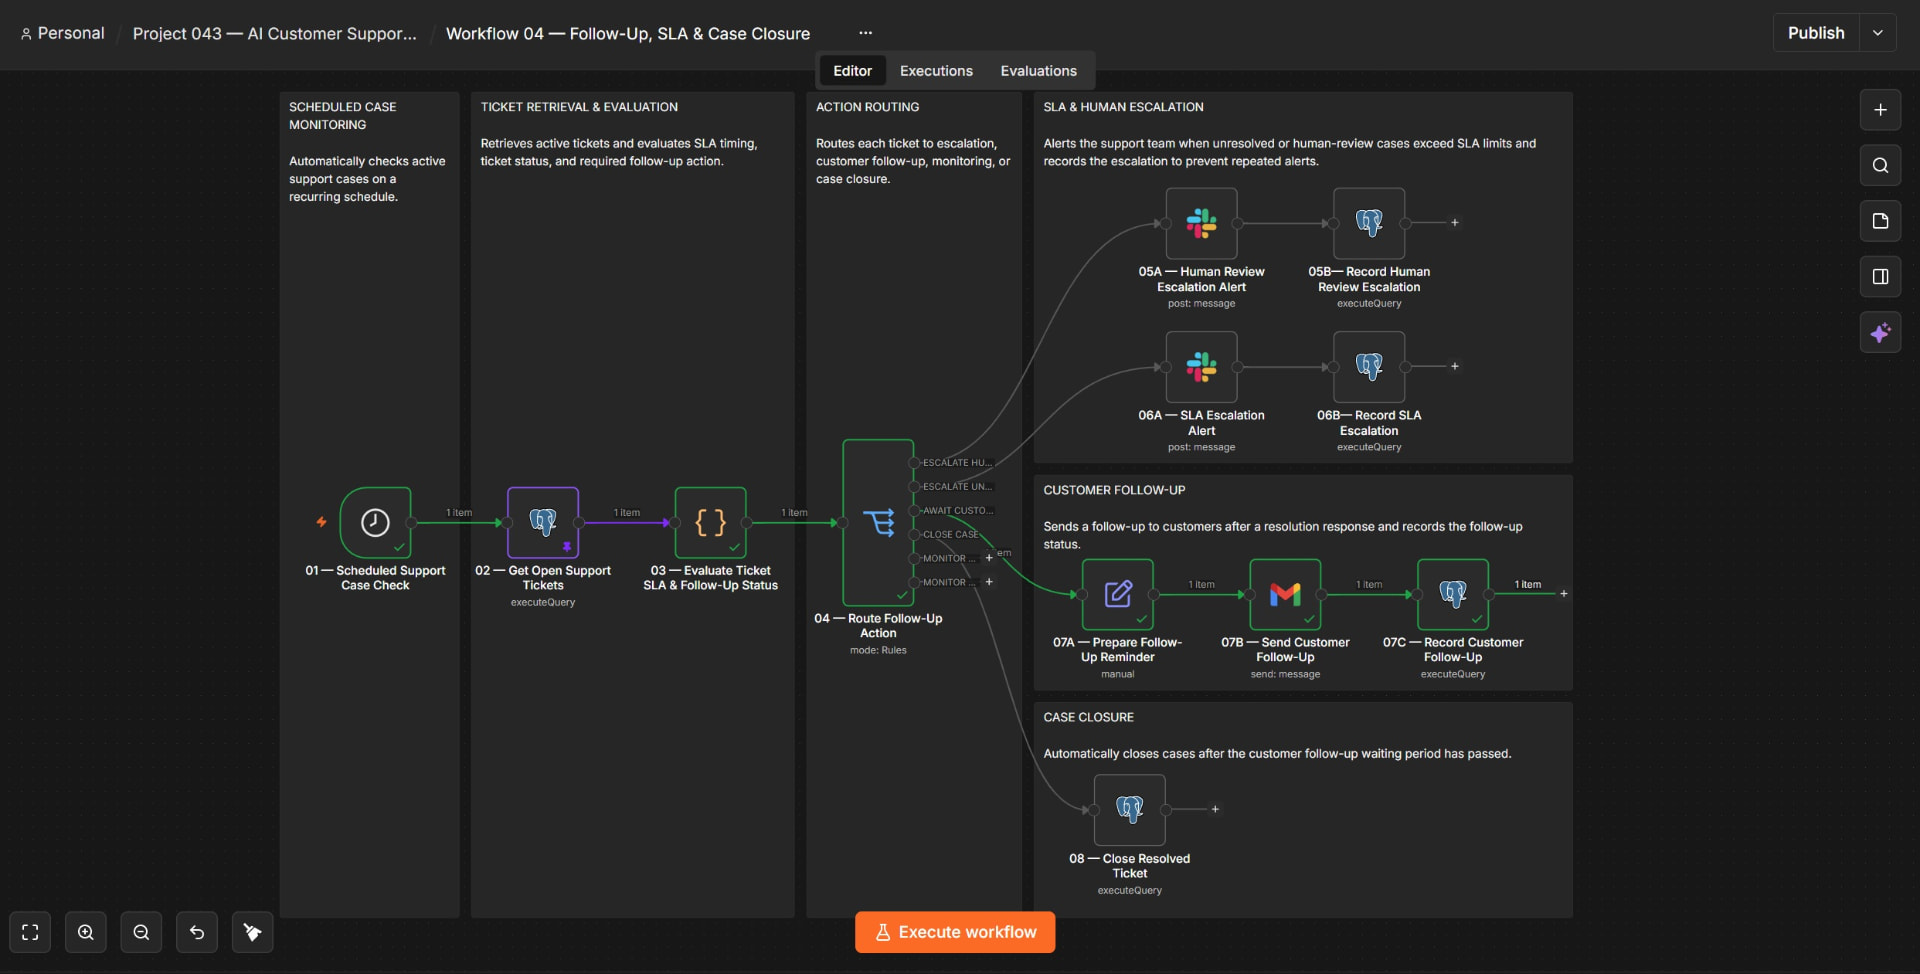This screenshot has width=1920, height=974.
Task: Open the 05B Record Human Review Escalation node
Action: point(1369,223)
